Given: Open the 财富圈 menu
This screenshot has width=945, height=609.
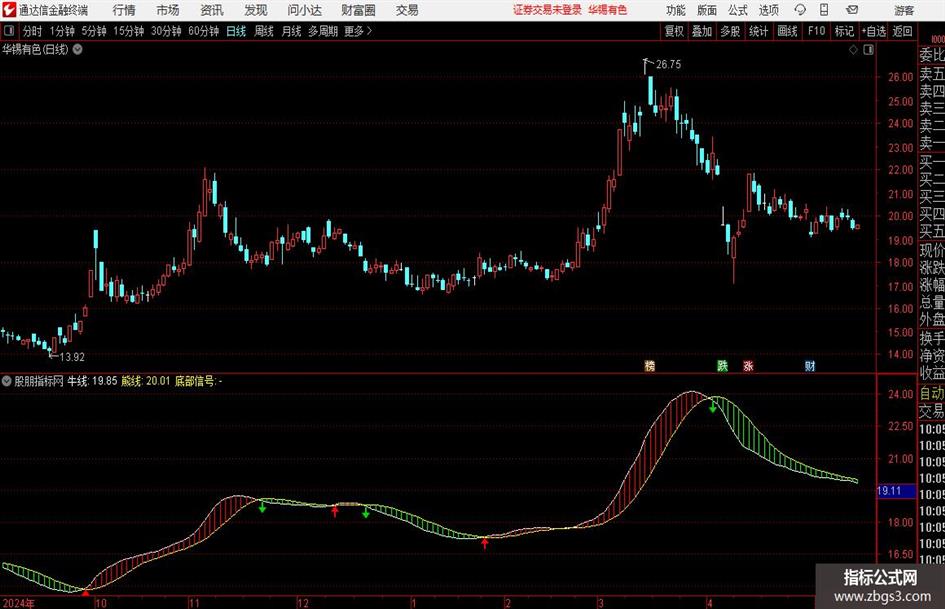Looking at the screenshot, I should click(358, 10).
